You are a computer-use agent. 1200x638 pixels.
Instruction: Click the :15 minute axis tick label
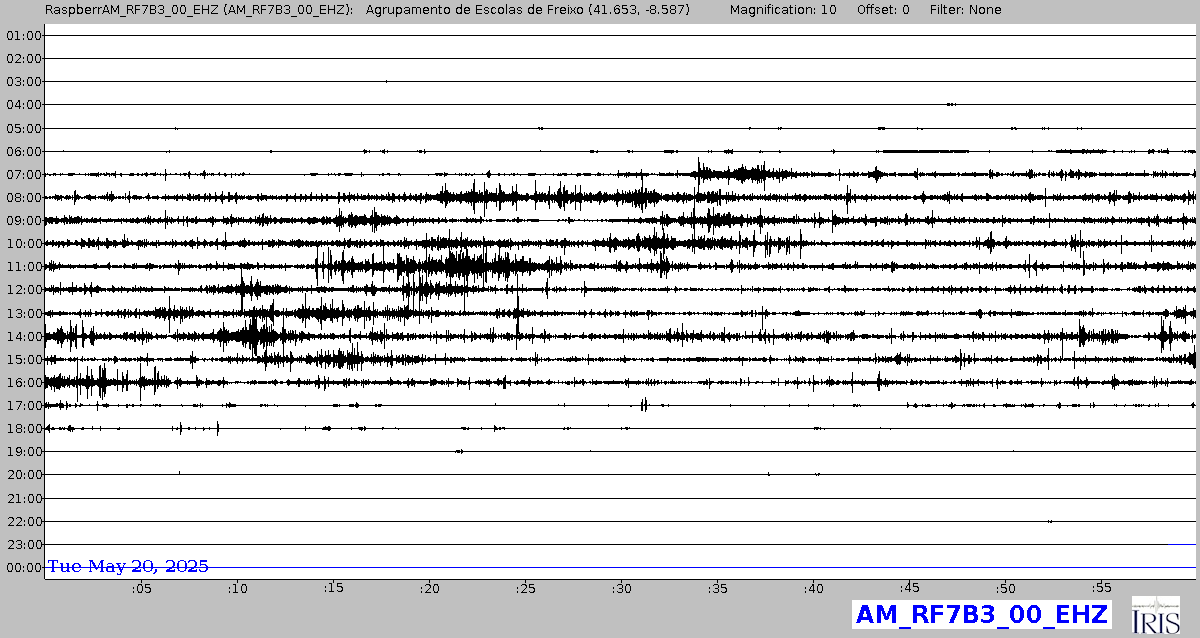pyautogui.click(x=333, y=588)
